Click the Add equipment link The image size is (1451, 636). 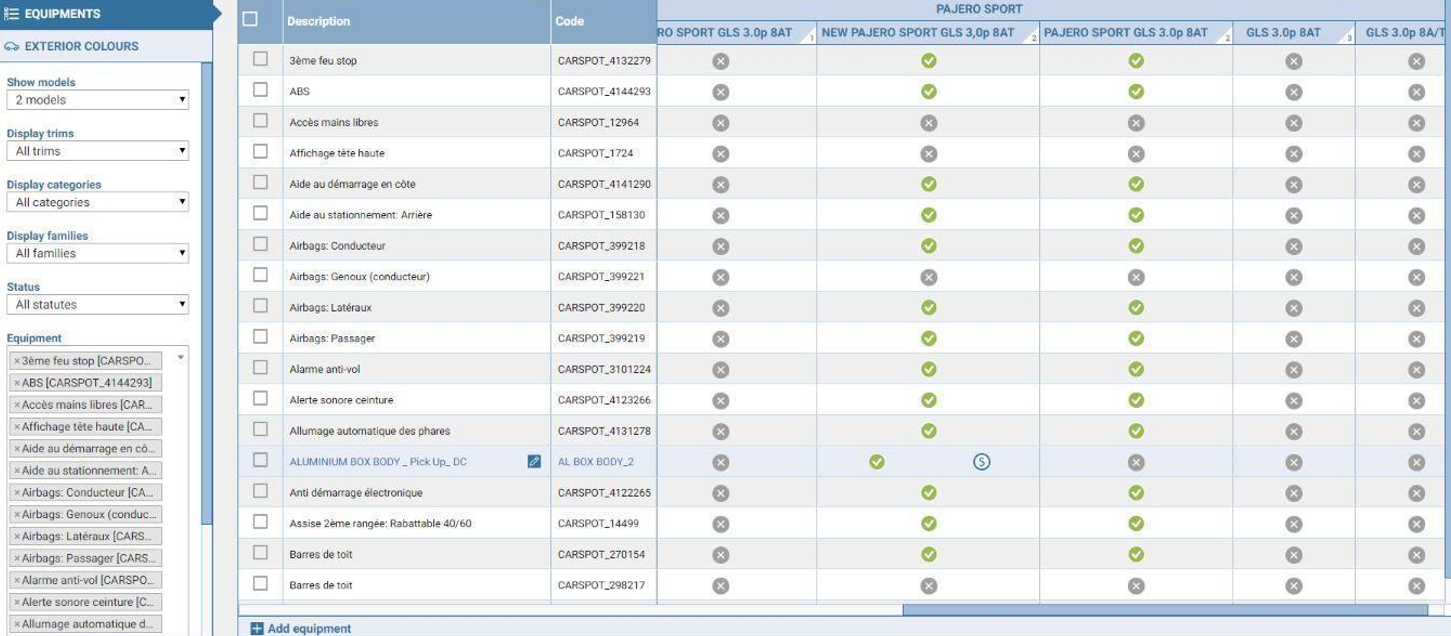click(309, 629)
